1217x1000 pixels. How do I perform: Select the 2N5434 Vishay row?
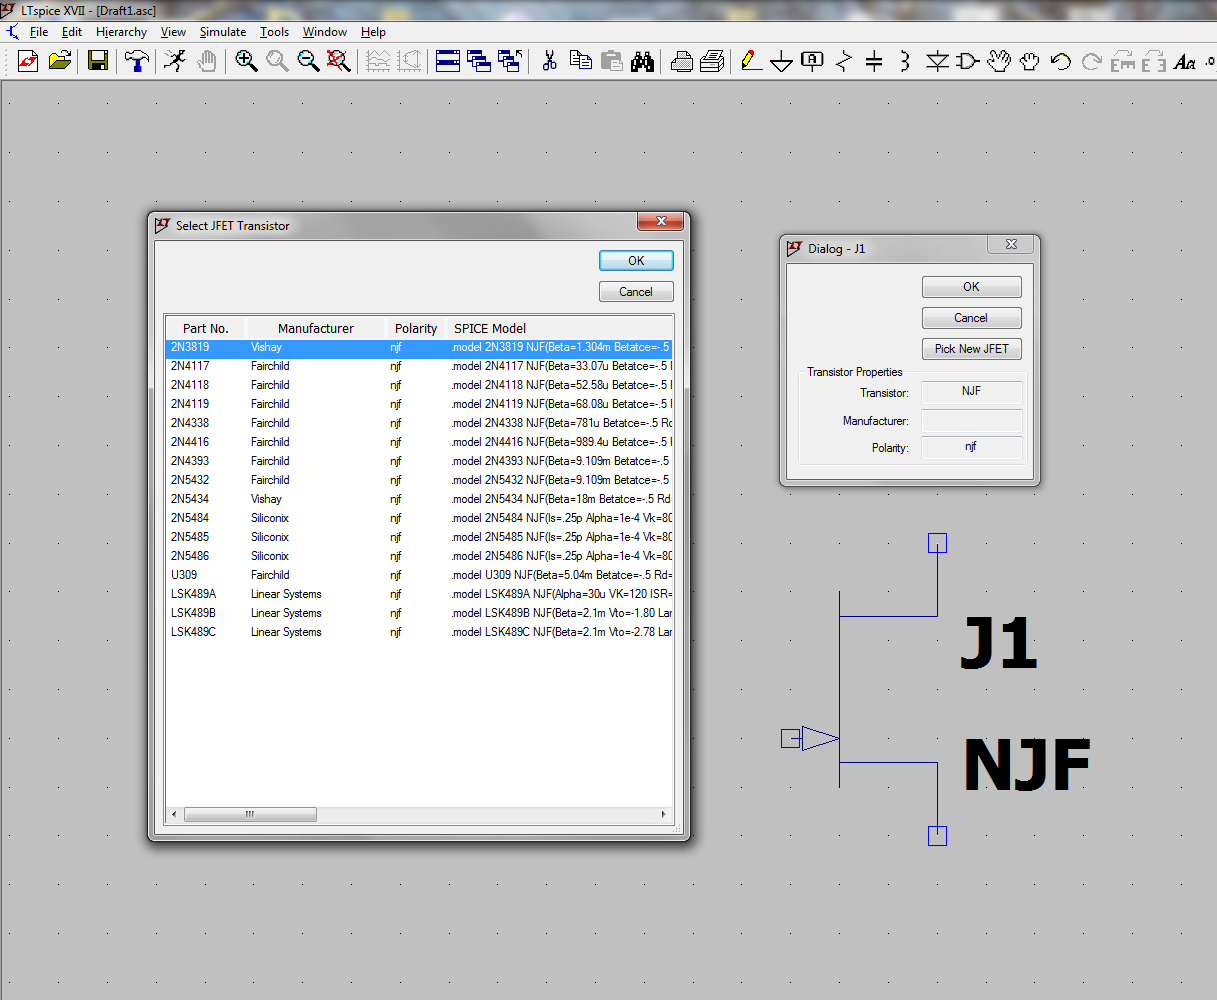(x=419, y=499)
